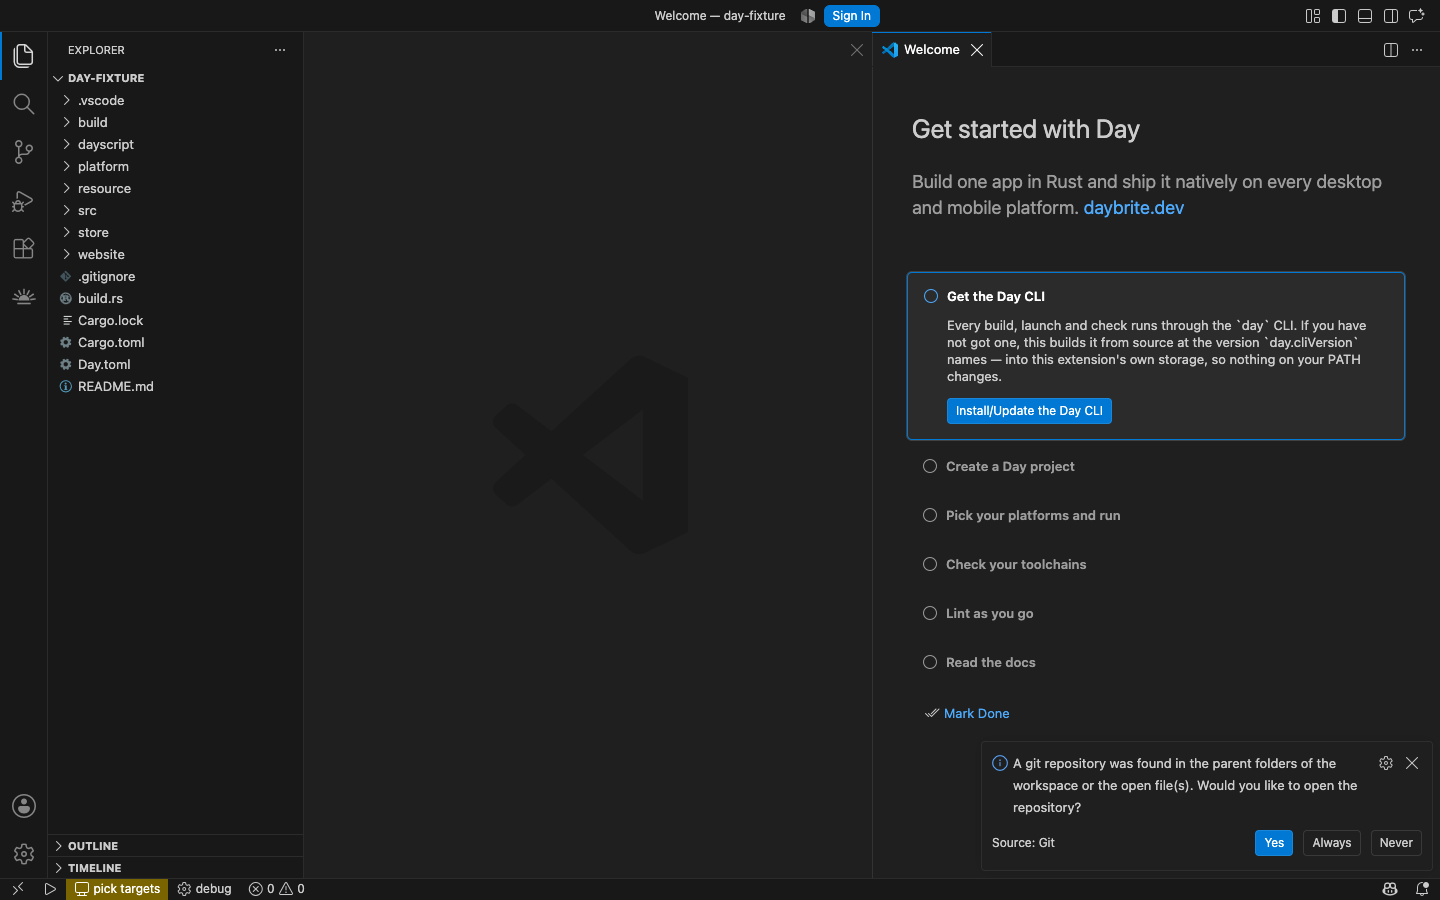Expand the OUTLINE section
This screenshot has height=900, width=1440.
(x=175, y=846)
